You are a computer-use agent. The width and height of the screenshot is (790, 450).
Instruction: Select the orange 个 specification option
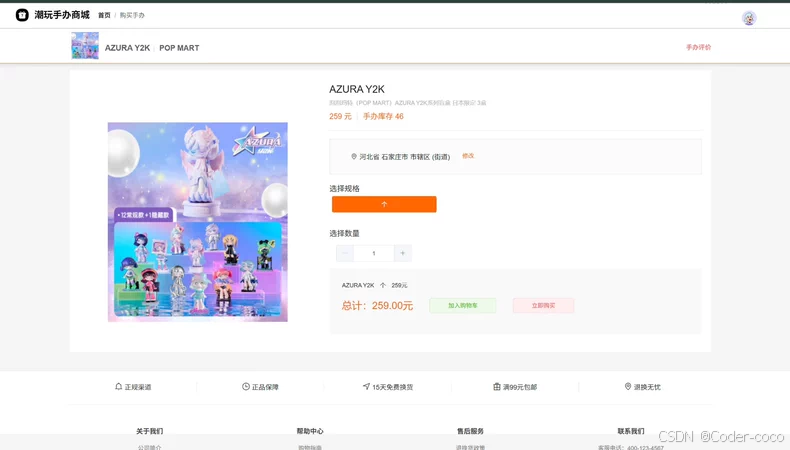pos(384,204)
